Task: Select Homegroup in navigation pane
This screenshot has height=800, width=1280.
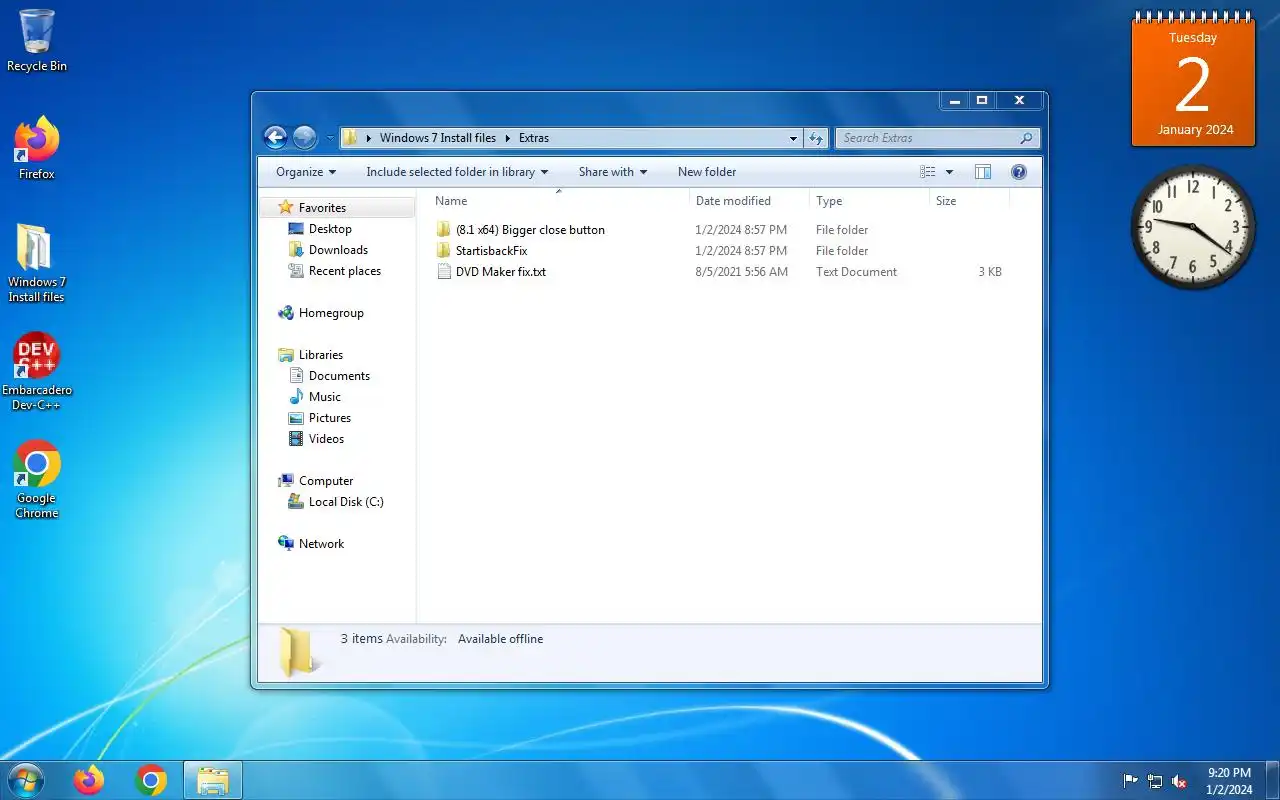Action: pyautogui.click(x=331, y=313)
